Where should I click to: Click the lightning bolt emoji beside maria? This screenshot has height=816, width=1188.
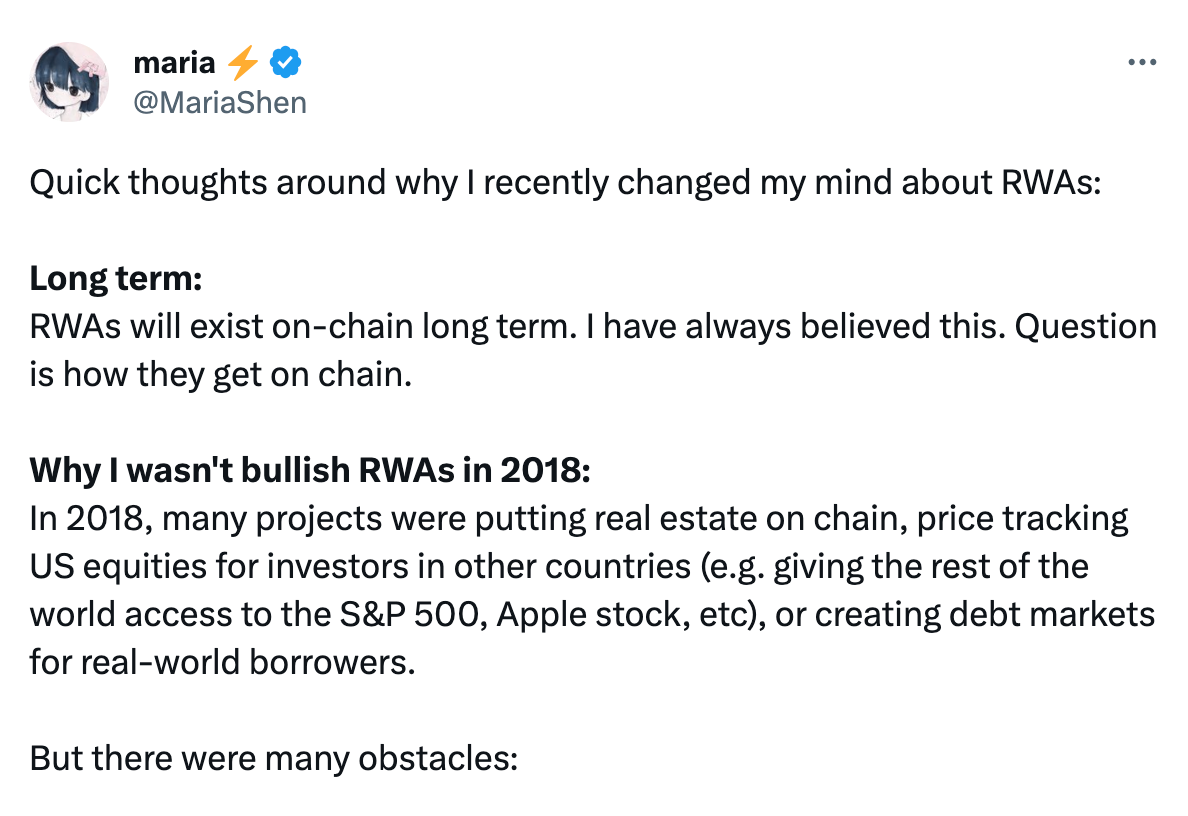[x=243, y=63]
